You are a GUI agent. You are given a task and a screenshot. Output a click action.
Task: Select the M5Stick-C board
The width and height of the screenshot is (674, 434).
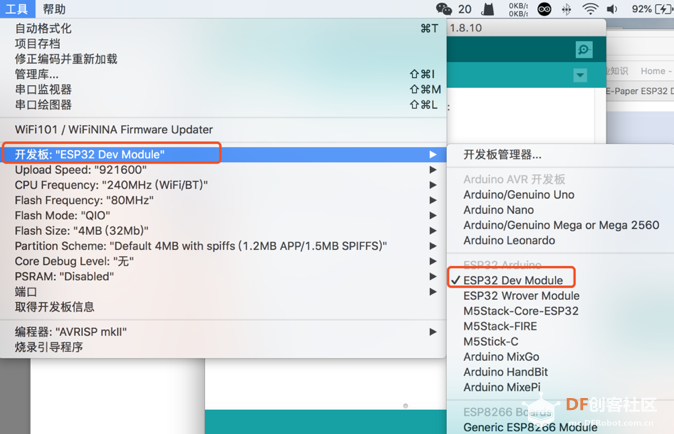561,342
